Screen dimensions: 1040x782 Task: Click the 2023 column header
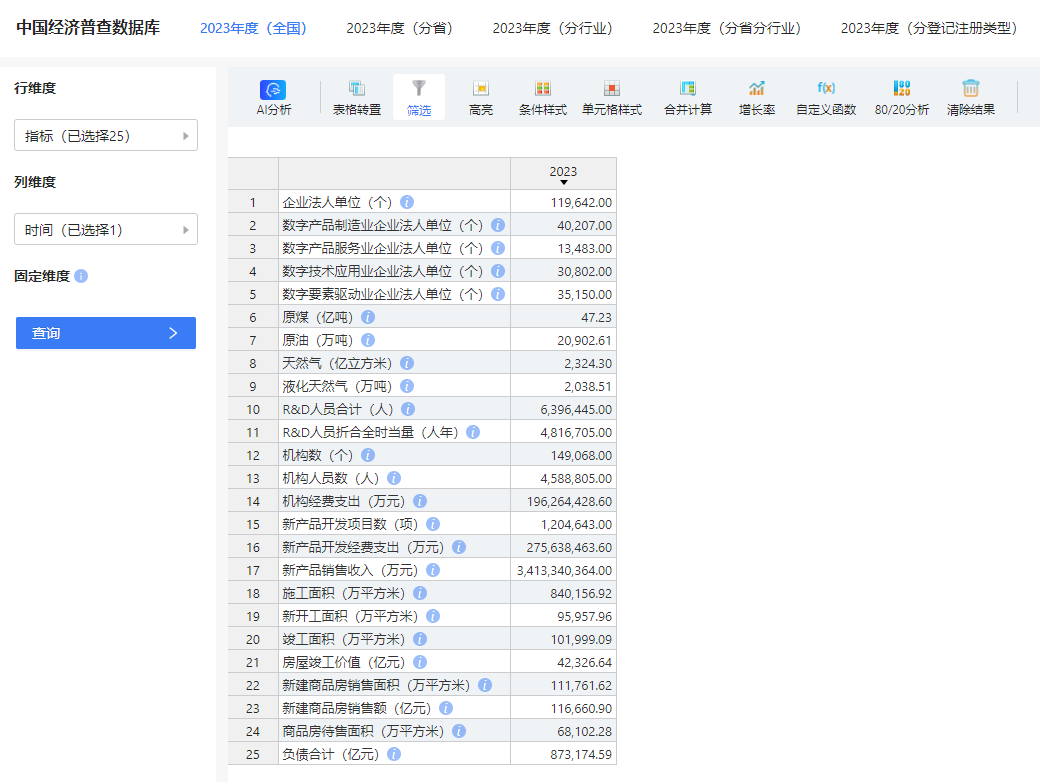click(563, 174)
